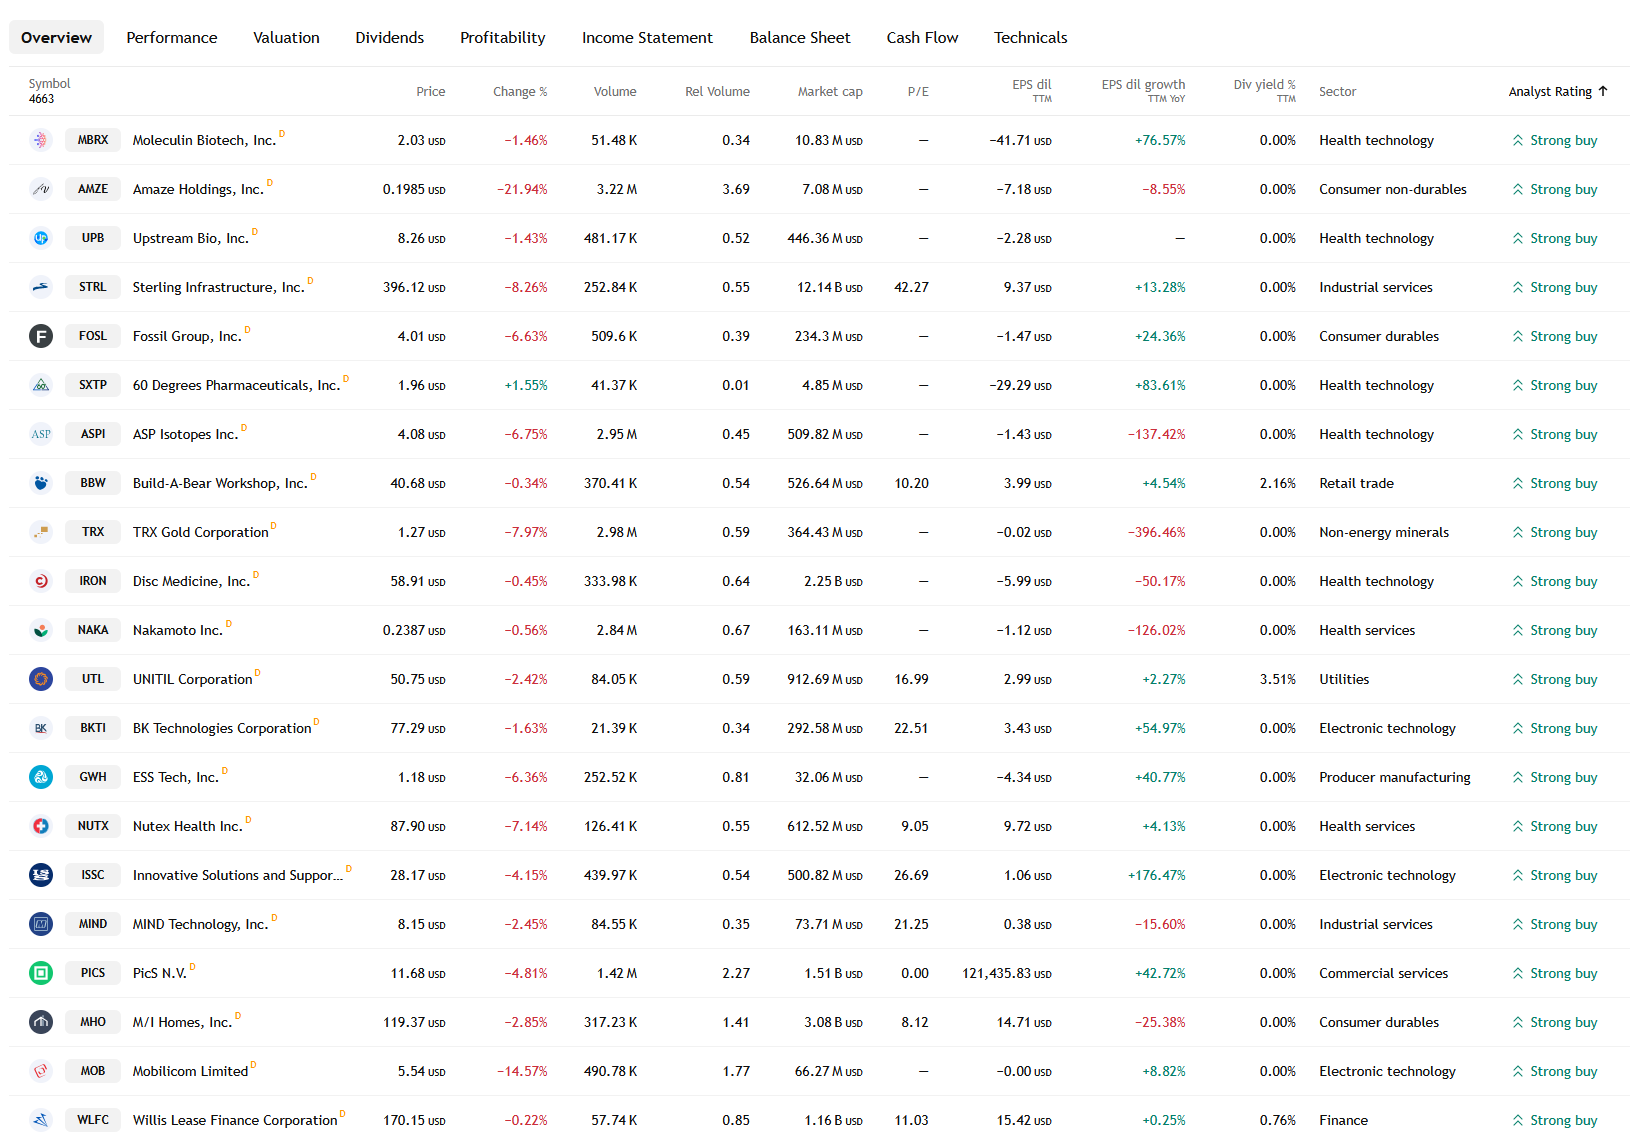Sort by the P/E column header
Viewport: 1649px width, 1143px height.
click(918, 92)
